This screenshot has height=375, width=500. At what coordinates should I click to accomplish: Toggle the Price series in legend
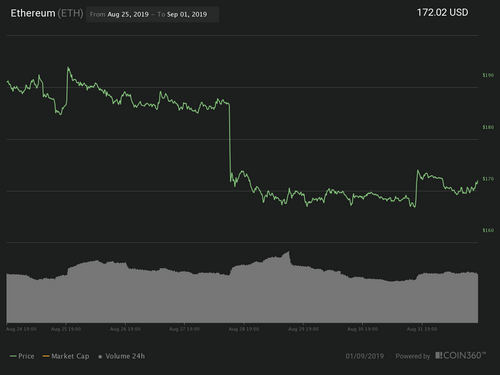click(22, 356)
